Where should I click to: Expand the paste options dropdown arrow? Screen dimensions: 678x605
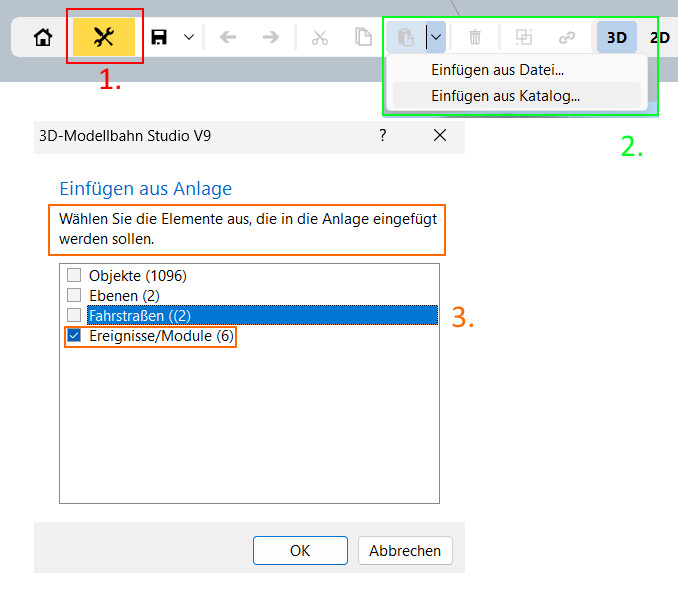coord(436,37)
